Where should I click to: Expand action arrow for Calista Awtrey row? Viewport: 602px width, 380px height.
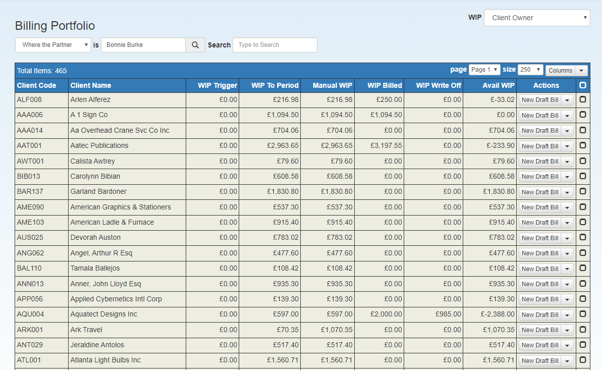click(567, 161)
